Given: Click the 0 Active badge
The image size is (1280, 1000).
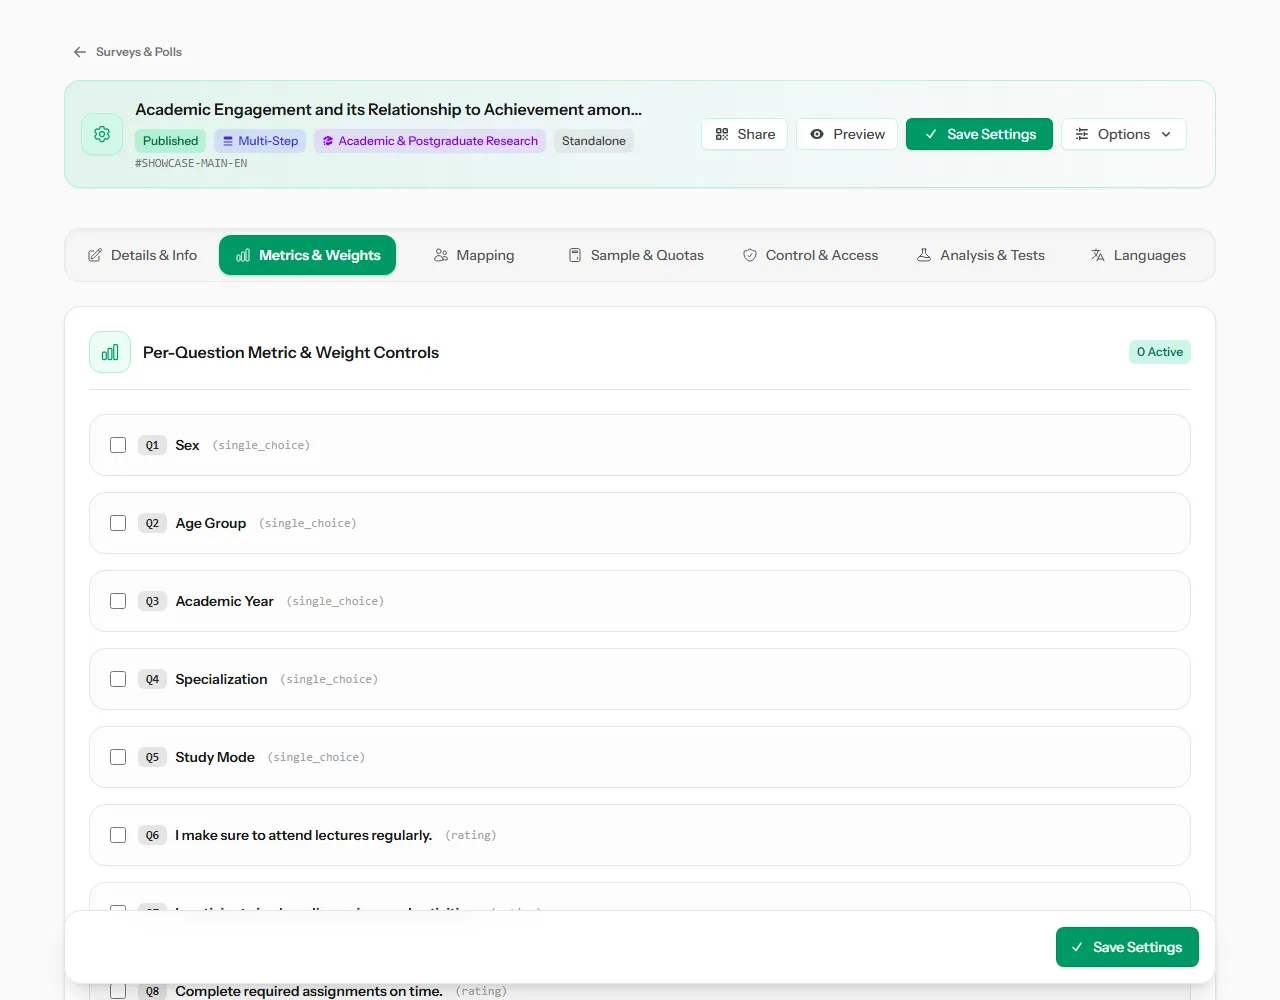Looking at the screenshot, I should (x=1160, y=352).
